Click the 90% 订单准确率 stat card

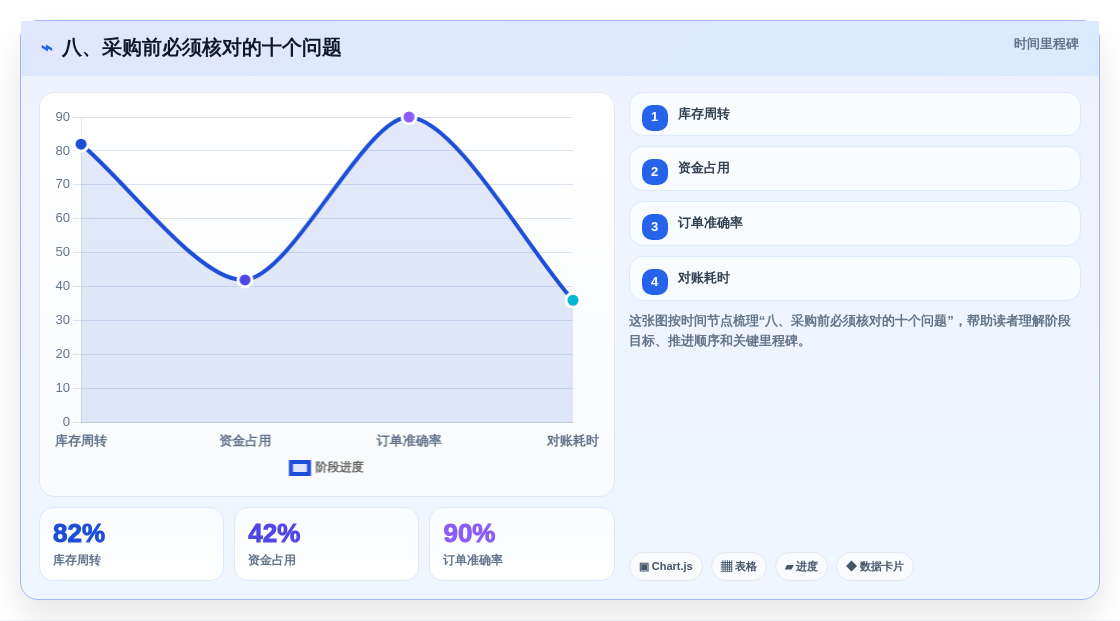(x=521, y=545)
